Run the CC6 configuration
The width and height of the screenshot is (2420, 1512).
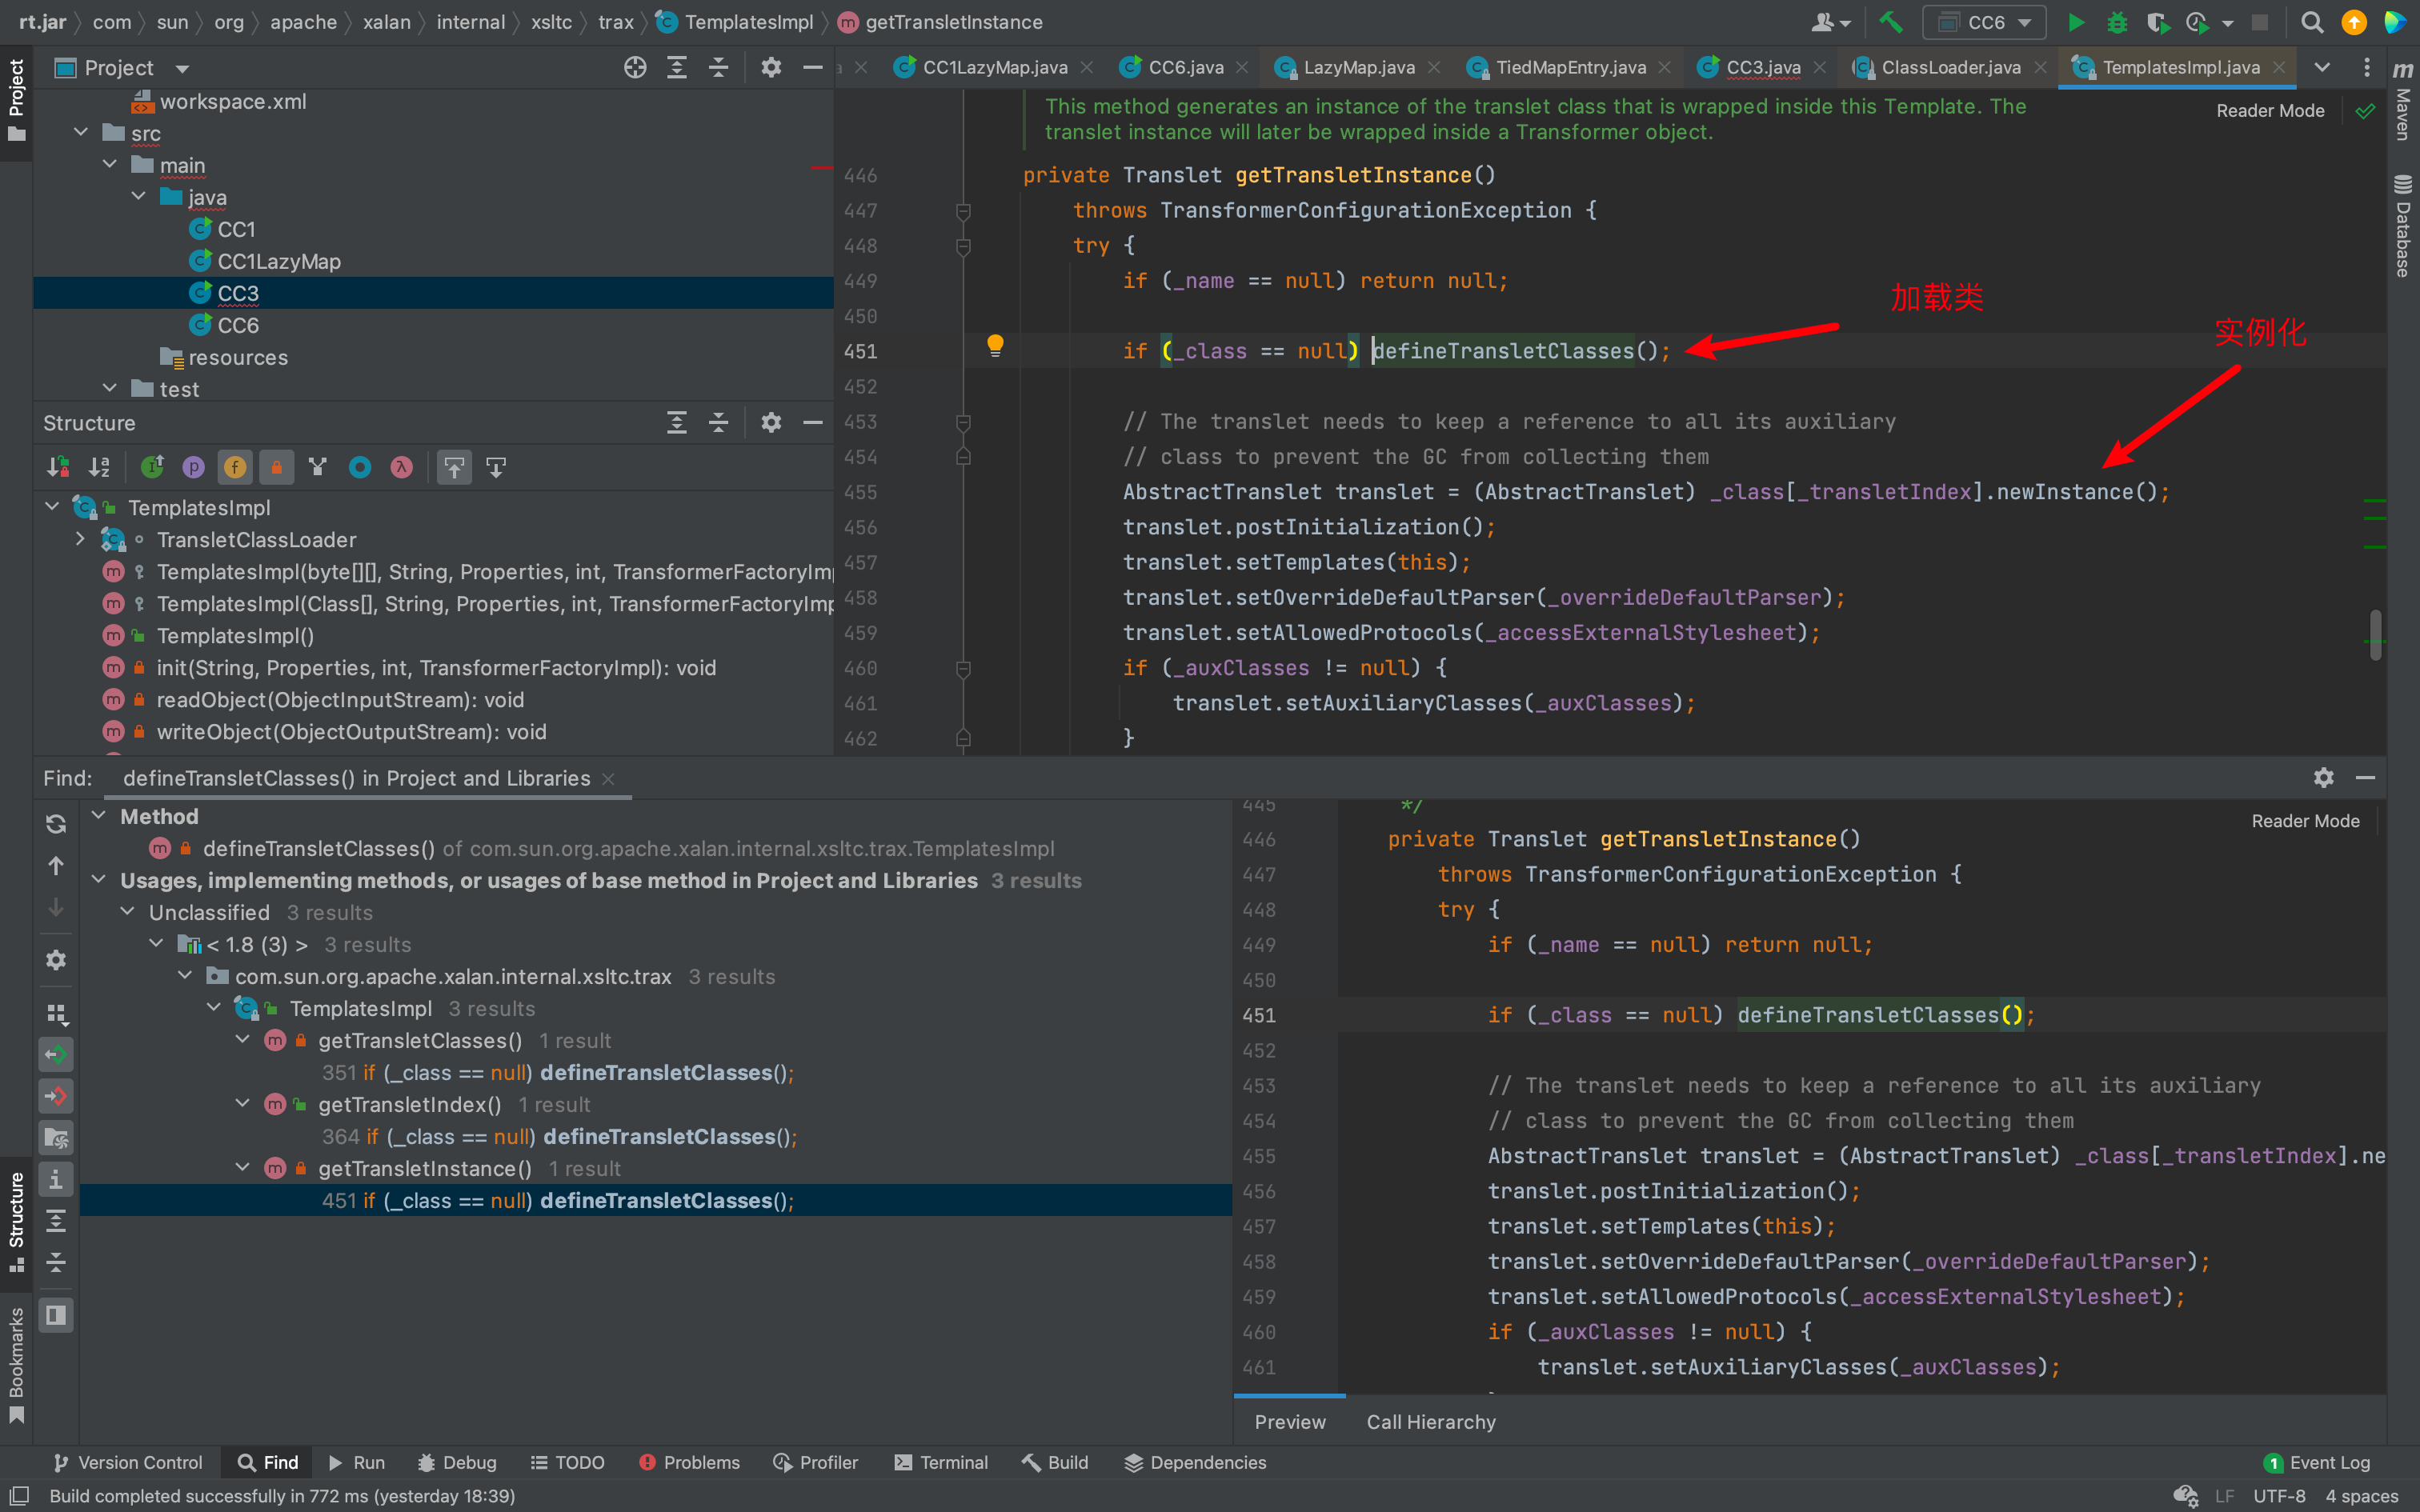coord(2076,22)
